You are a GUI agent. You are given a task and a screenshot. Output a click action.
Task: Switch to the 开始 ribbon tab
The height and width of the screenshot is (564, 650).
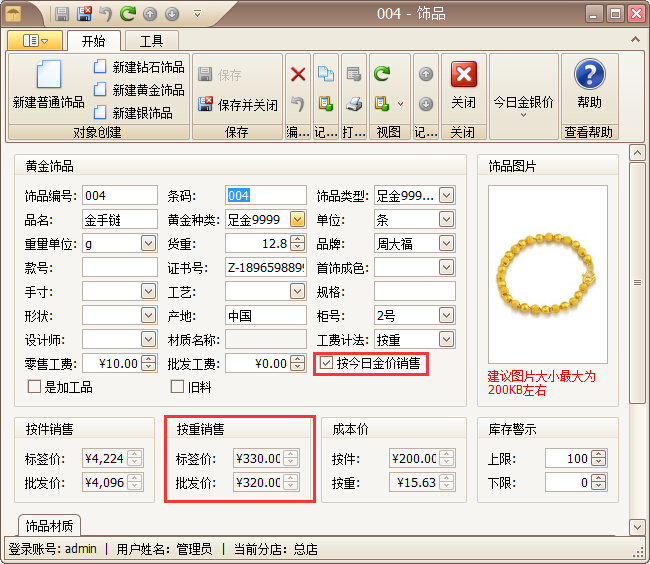point(94,41)
